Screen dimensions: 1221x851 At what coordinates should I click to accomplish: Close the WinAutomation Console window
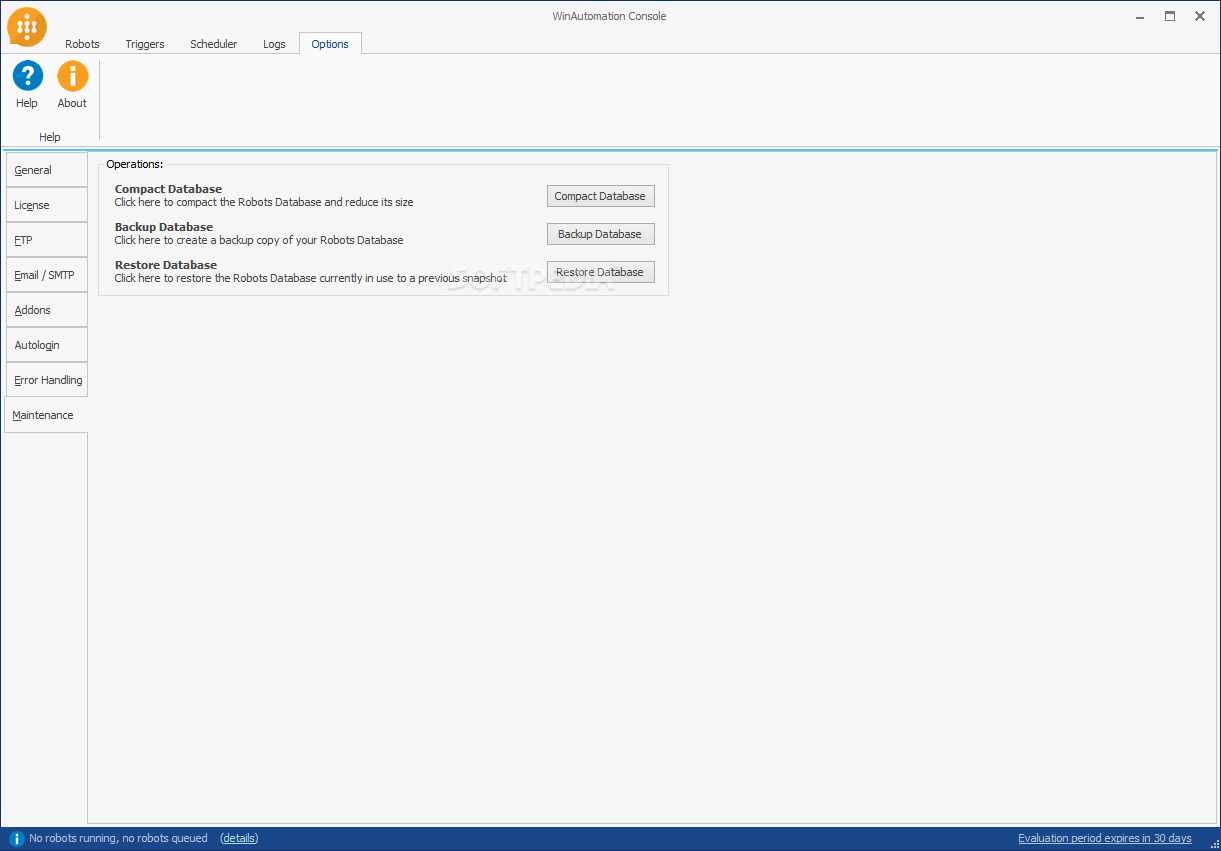[1200, 16]
